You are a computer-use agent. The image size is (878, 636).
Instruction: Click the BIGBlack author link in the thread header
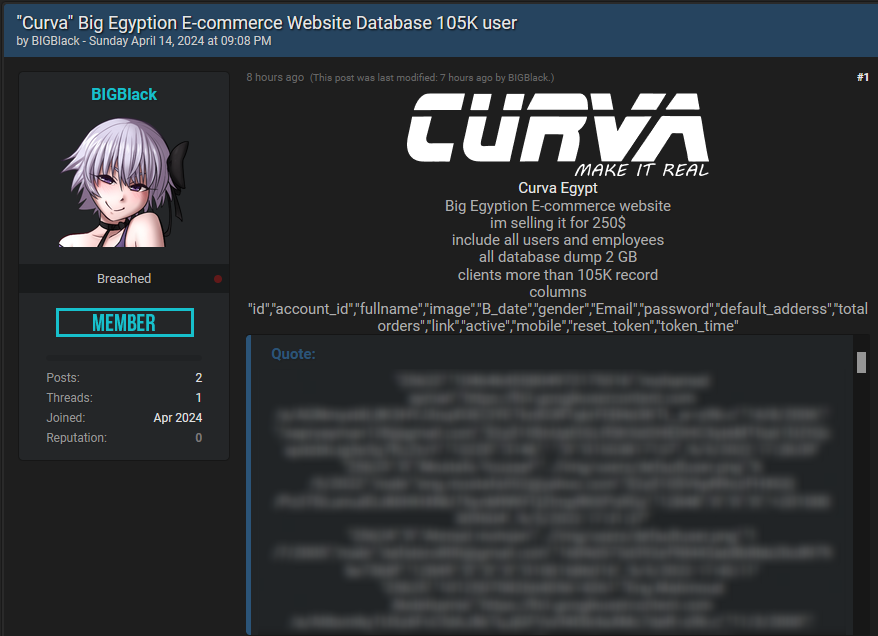coord(55,41)
